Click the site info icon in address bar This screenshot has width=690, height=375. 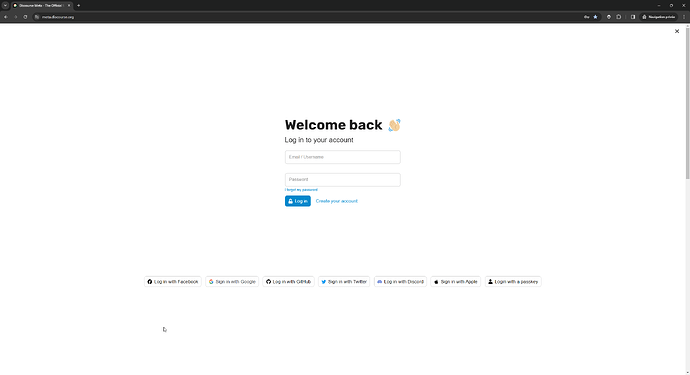pos(37,17)
